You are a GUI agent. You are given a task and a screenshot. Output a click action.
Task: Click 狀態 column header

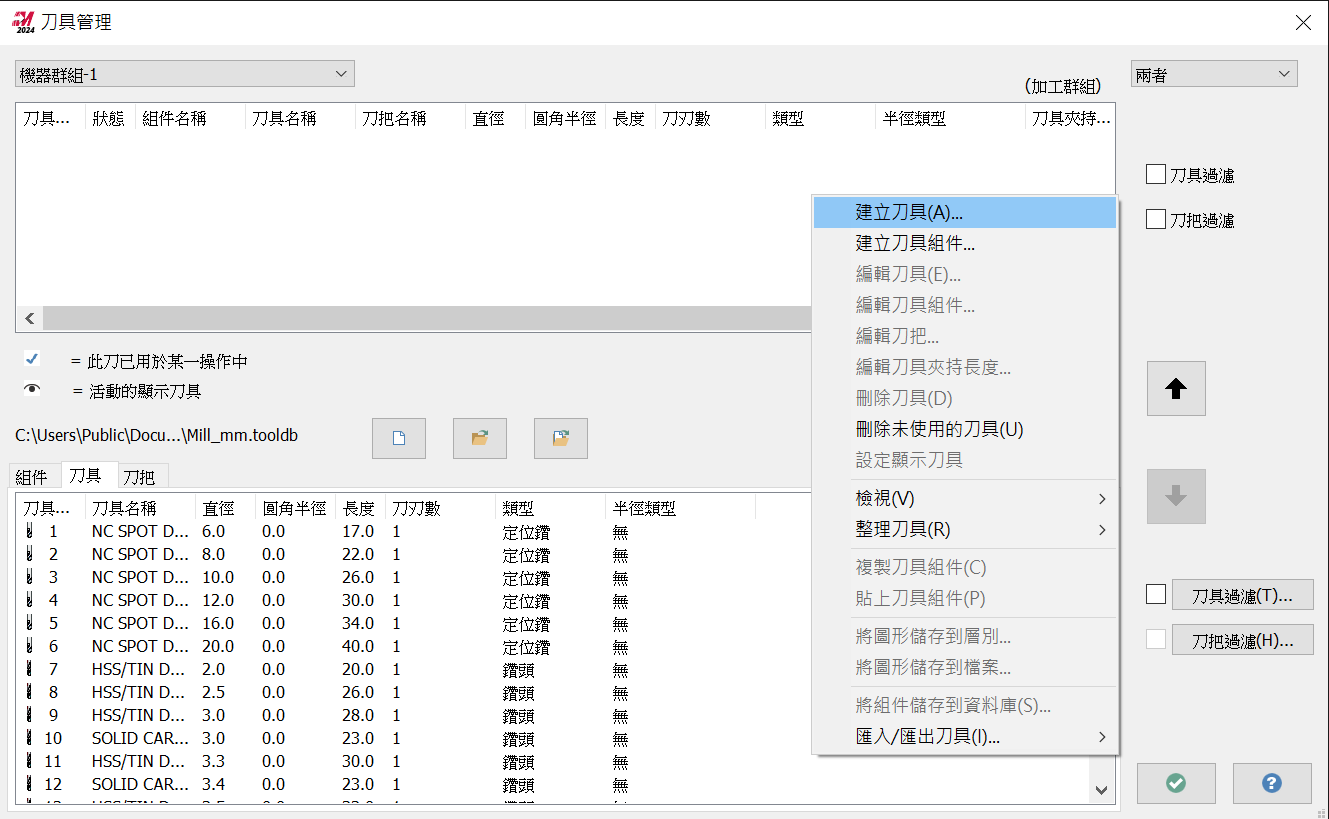pyautogui.click(x=110, y=118)
